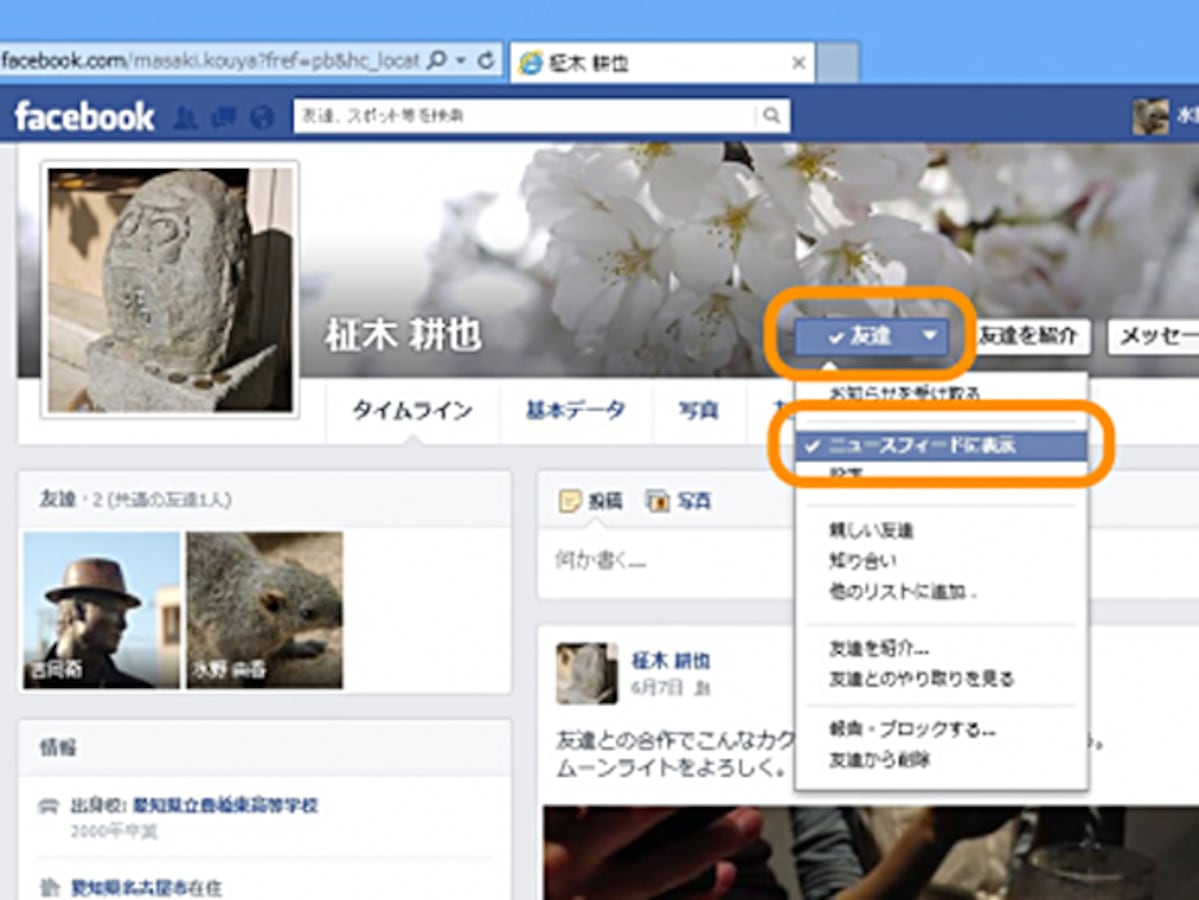
Task: Click the browser refresh icon in address bar
Action: tap(485, 59)
